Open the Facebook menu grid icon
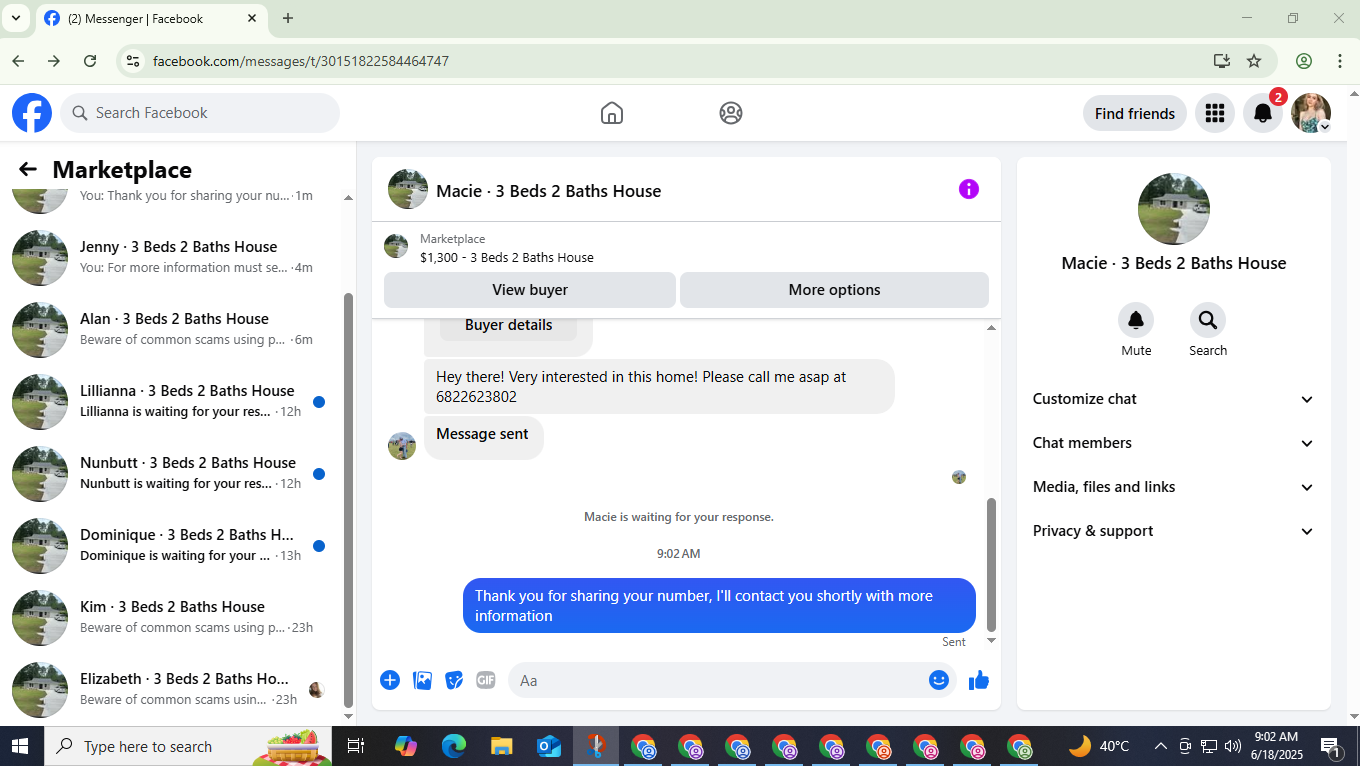1360x766 pixels. click(1215, 113)
